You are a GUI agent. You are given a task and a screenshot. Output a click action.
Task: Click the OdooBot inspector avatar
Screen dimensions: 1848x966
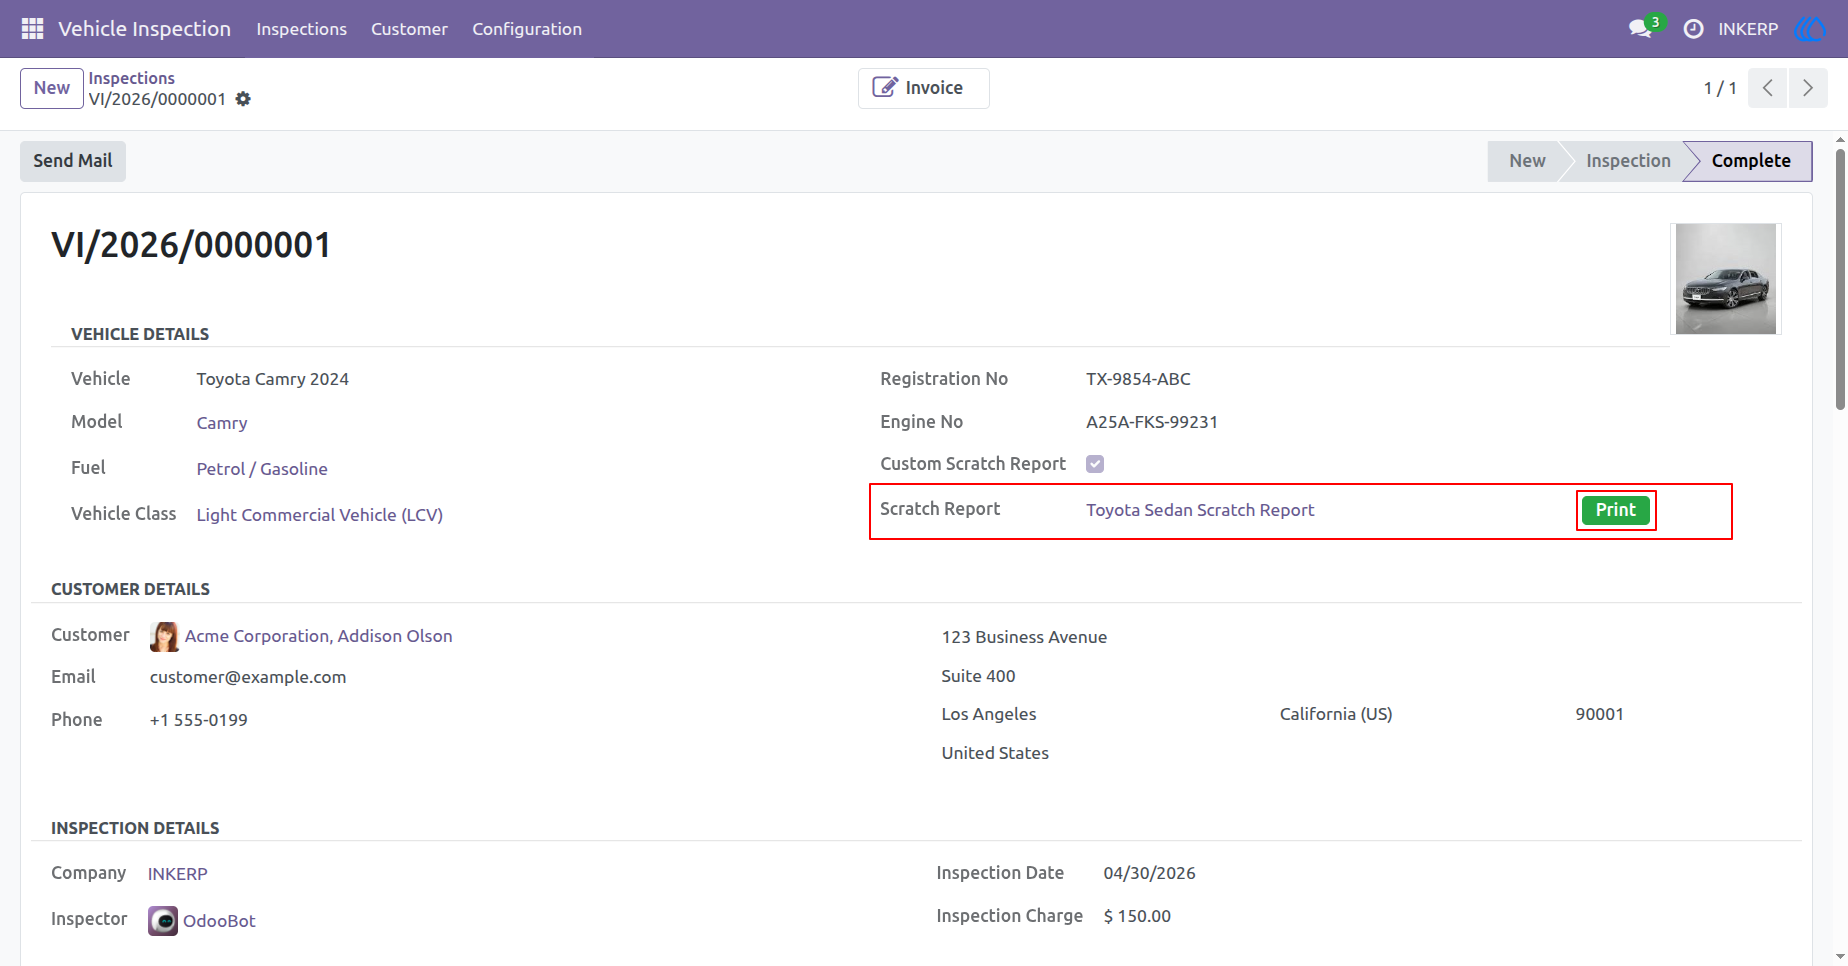[x=163, y=921]
